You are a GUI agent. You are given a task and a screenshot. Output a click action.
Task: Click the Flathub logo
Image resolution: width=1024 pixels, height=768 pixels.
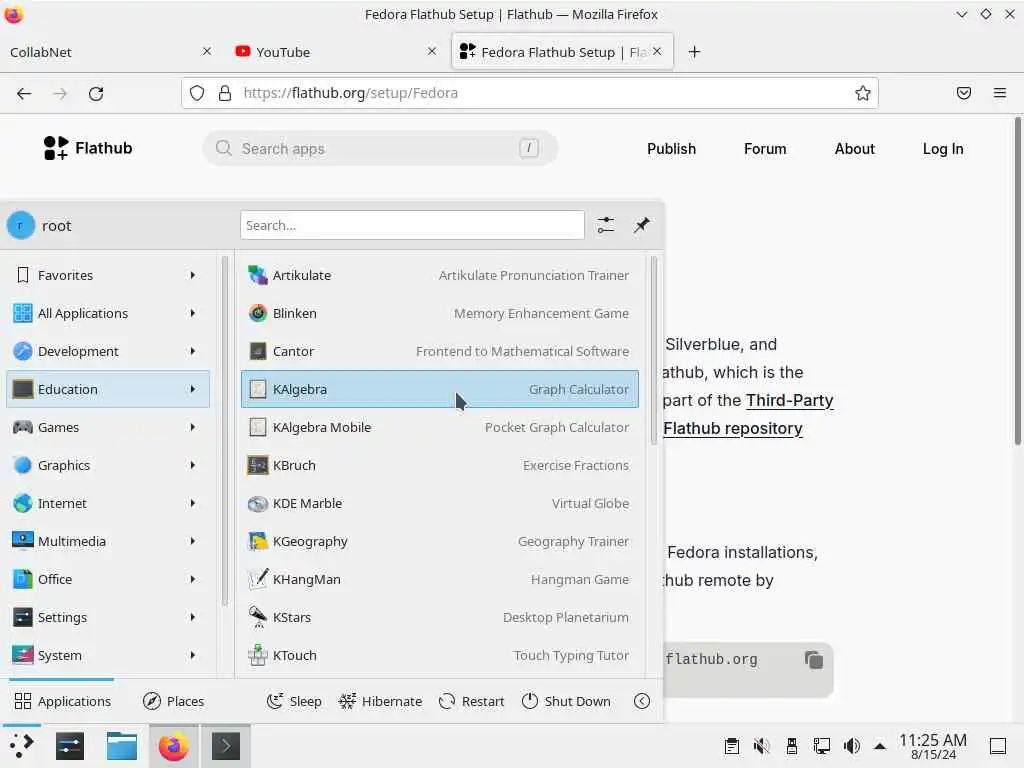(88, 148)
